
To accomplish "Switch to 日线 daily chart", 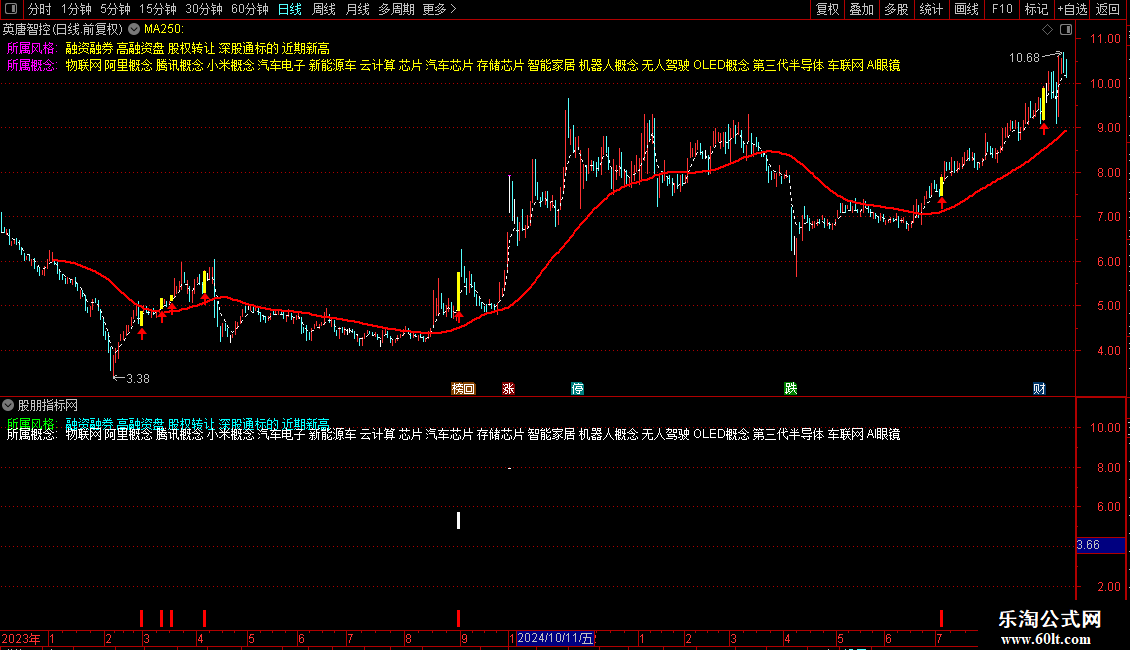I will [x=290, y=9].
